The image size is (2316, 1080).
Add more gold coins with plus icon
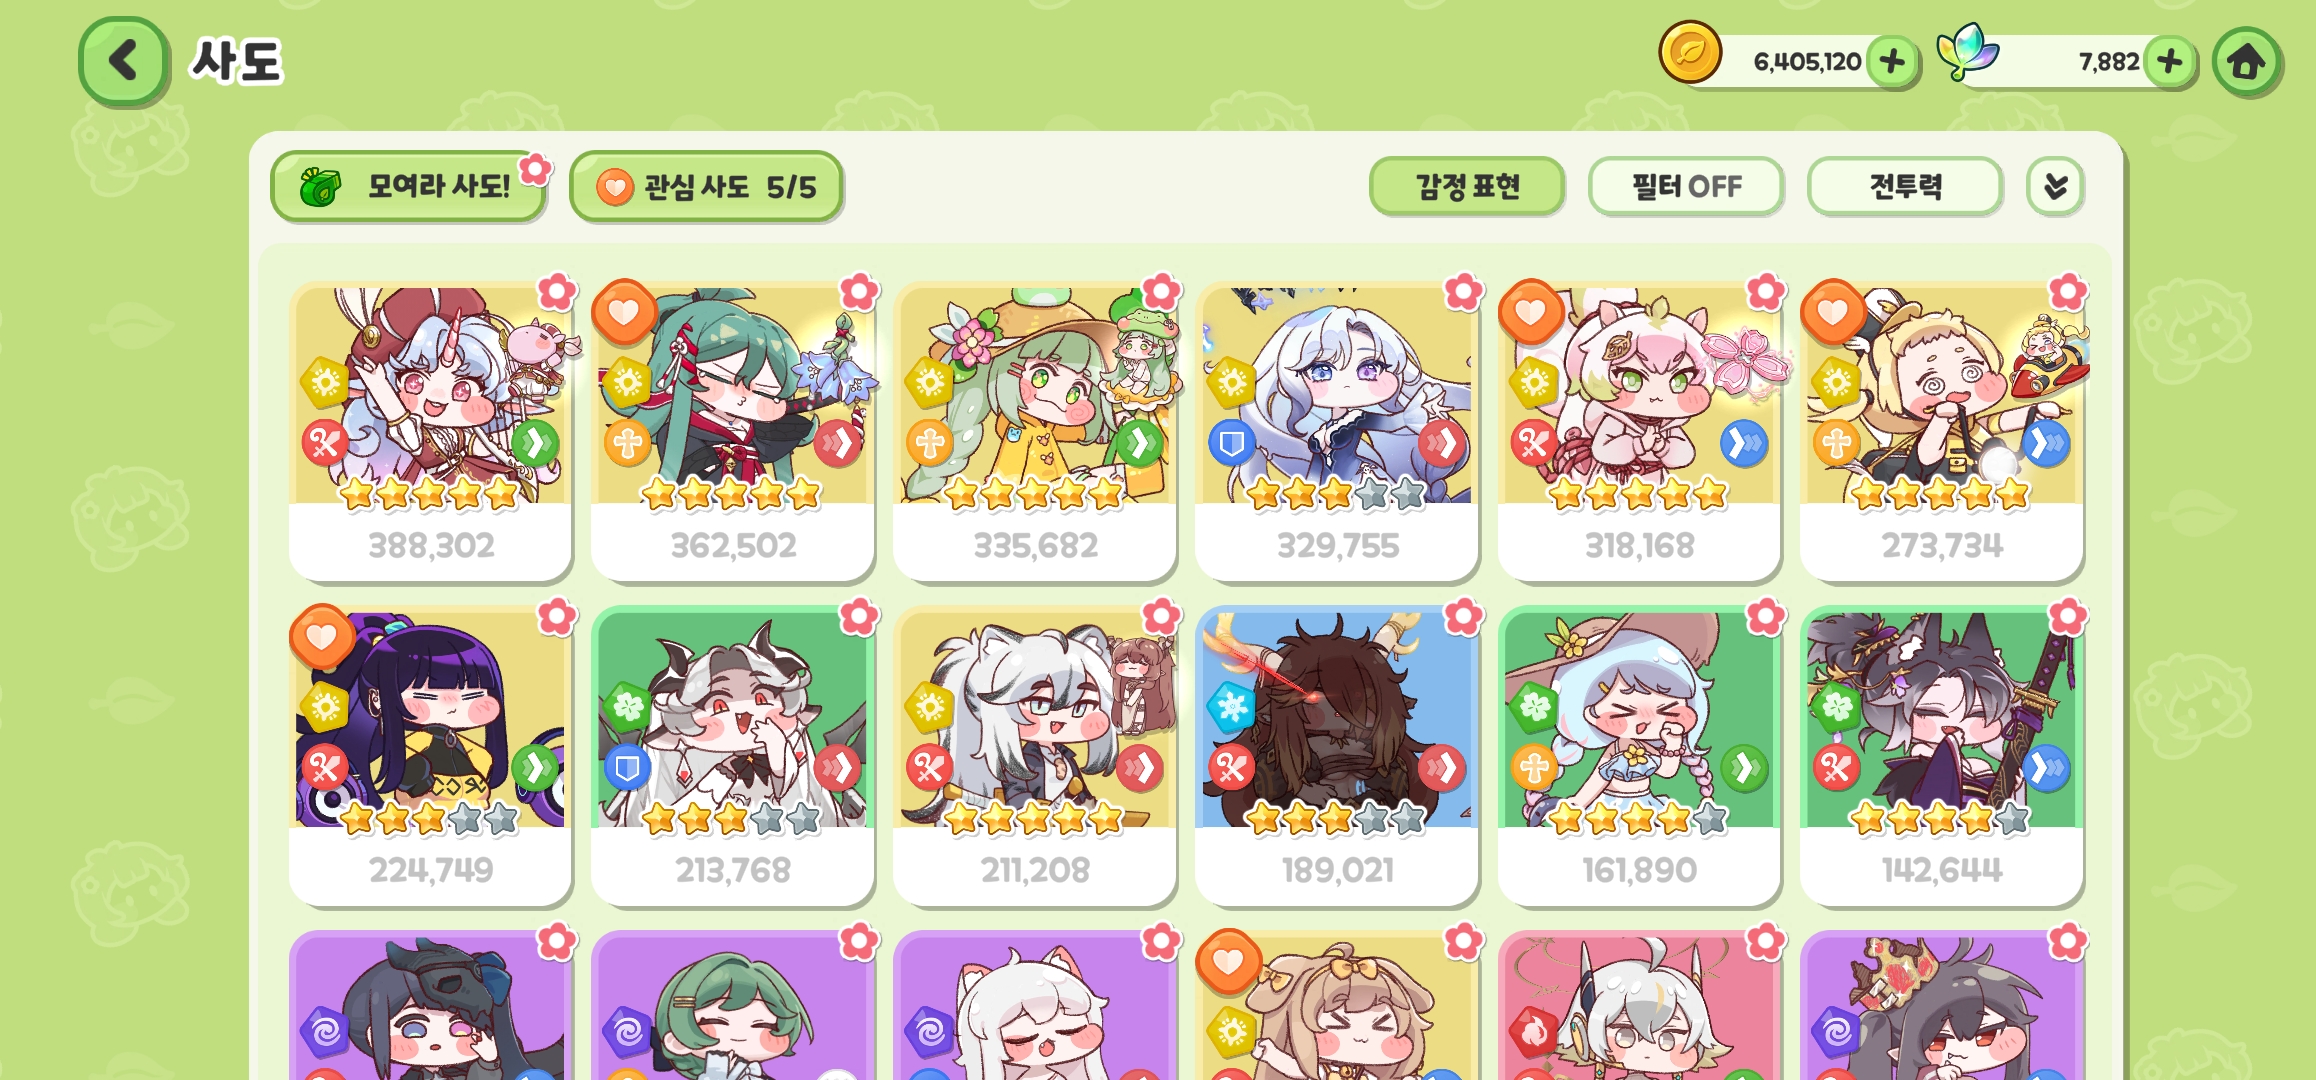pyautogui.click(x=1891, y=62)
